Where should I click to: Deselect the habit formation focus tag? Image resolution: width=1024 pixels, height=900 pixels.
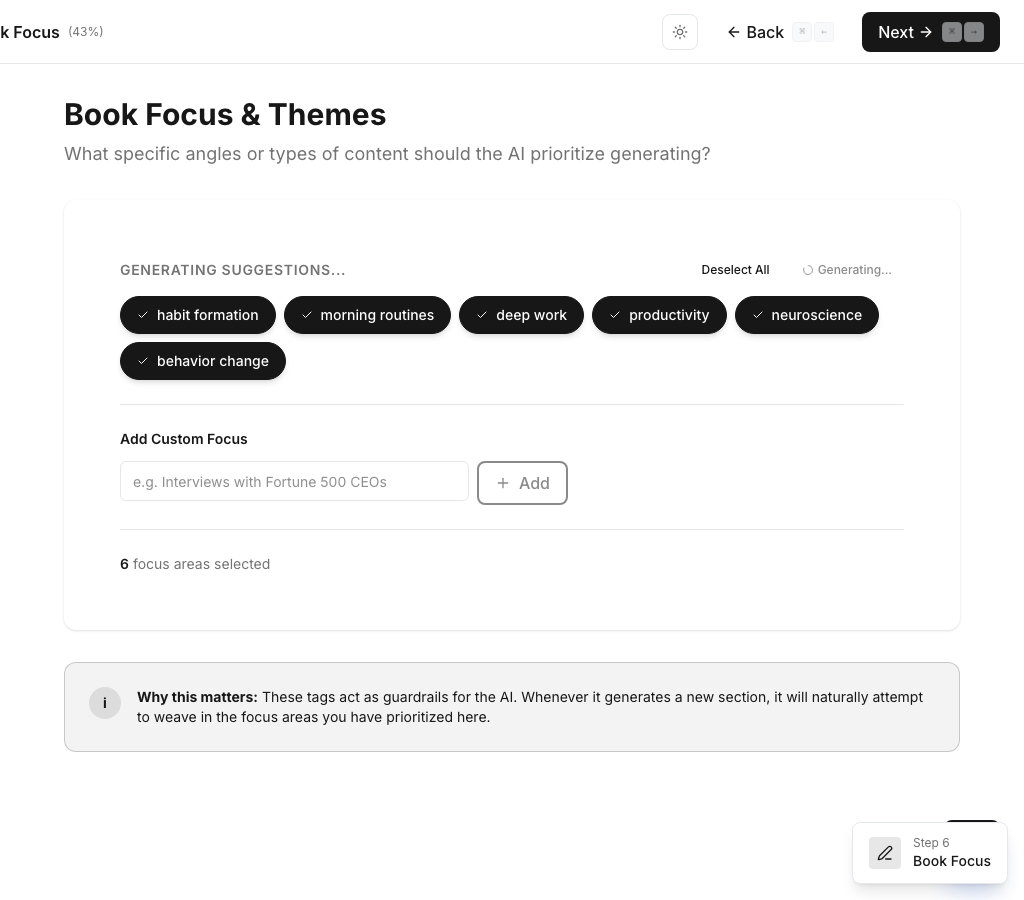coord(197,315)
